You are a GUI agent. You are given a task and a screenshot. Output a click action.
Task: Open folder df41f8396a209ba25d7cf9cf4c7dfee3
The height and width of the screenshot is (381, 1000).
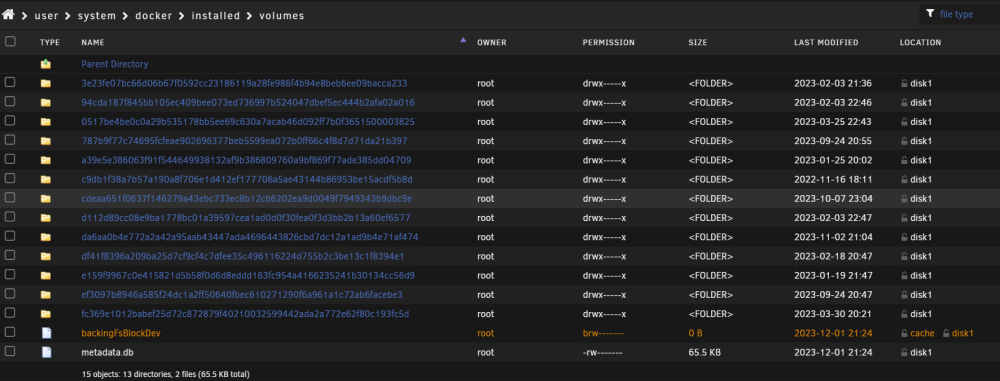click(242, 256)
